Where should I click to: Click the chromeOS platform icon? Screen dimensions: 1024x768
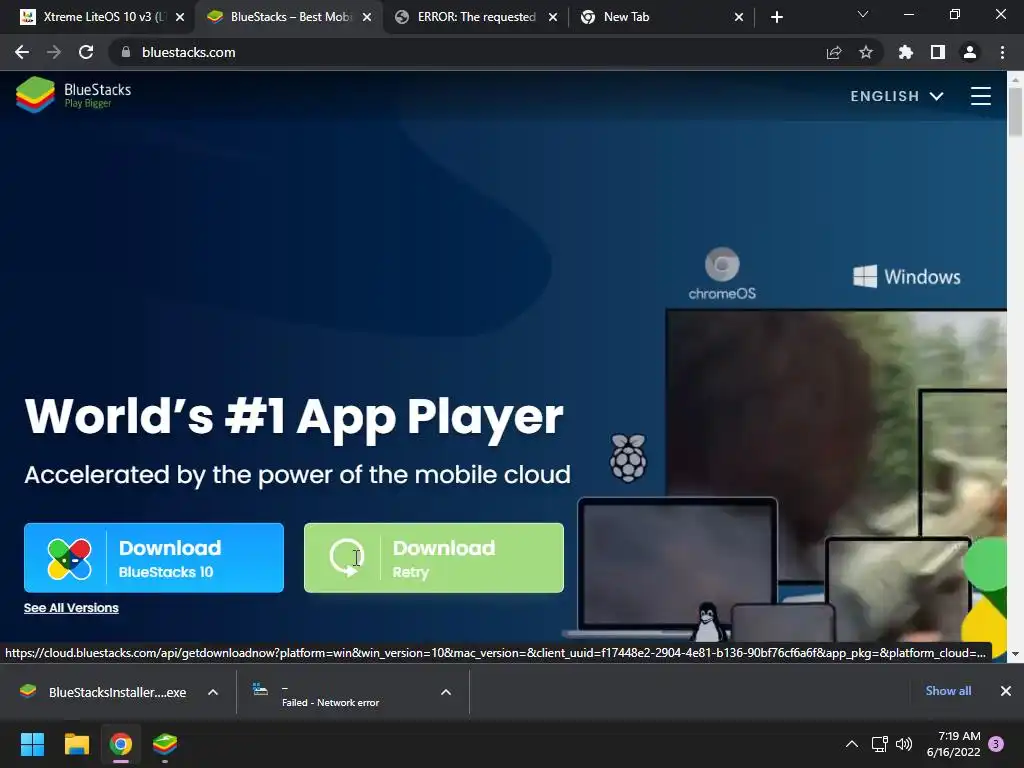[x=722, y=274]
